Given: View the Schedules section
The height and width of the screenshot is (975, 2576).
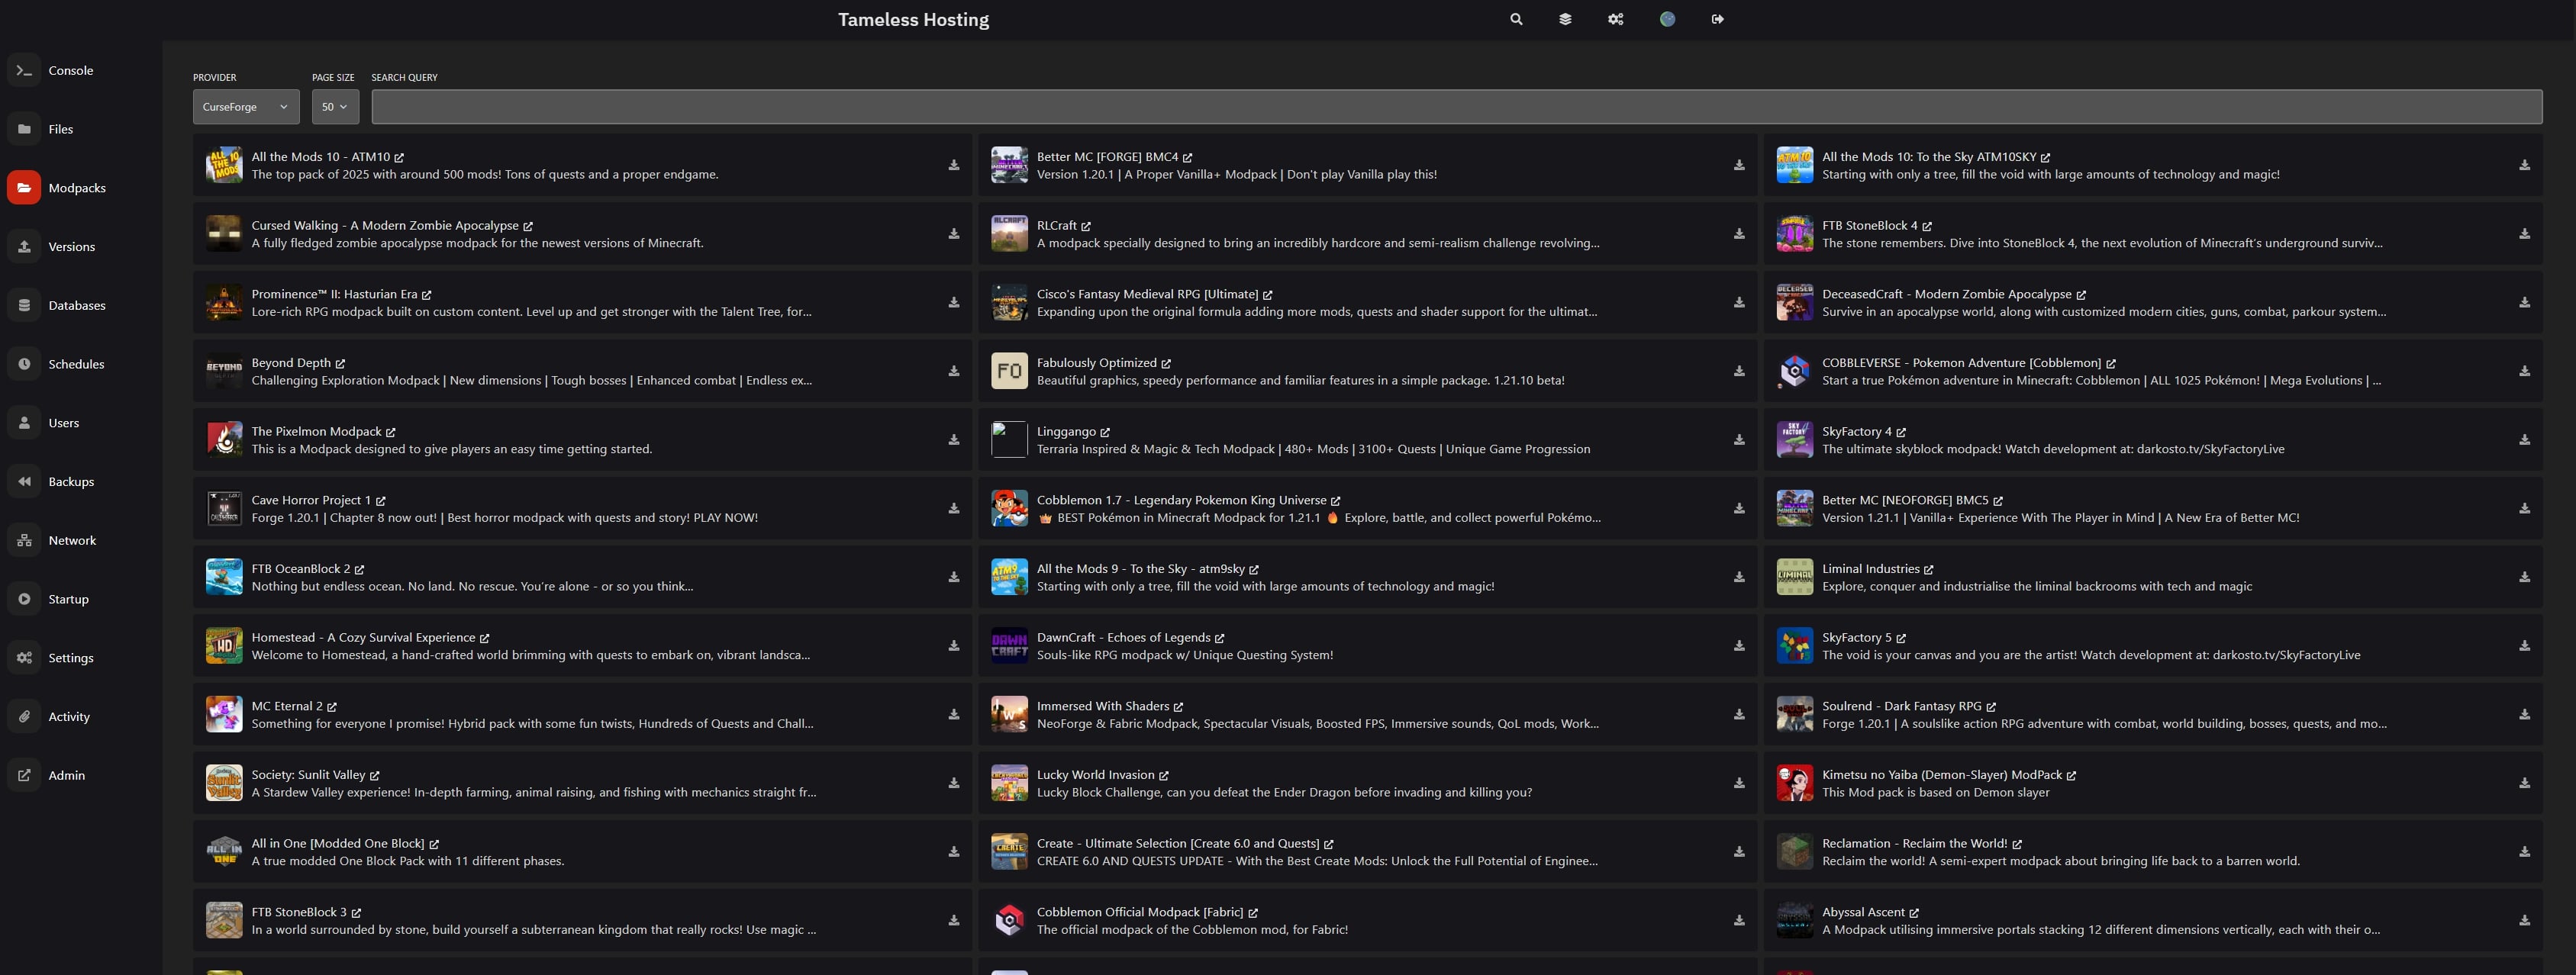Looking at the screenshot, I should pos(76,364).
